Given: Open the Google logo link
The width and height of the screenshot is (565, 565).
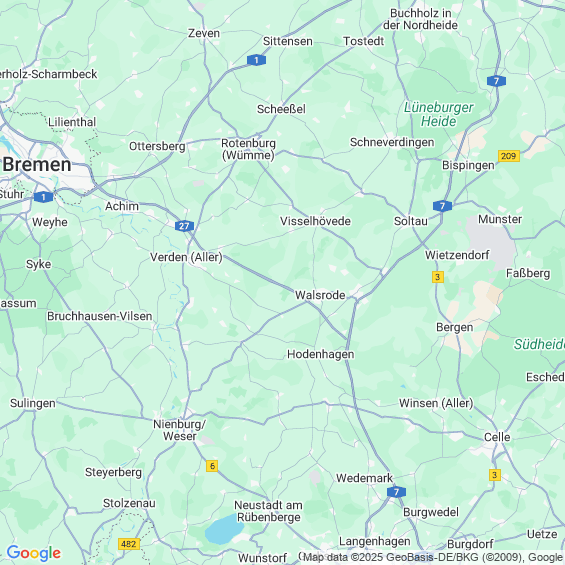Looking at the screenshot, I should pos(34,553).
